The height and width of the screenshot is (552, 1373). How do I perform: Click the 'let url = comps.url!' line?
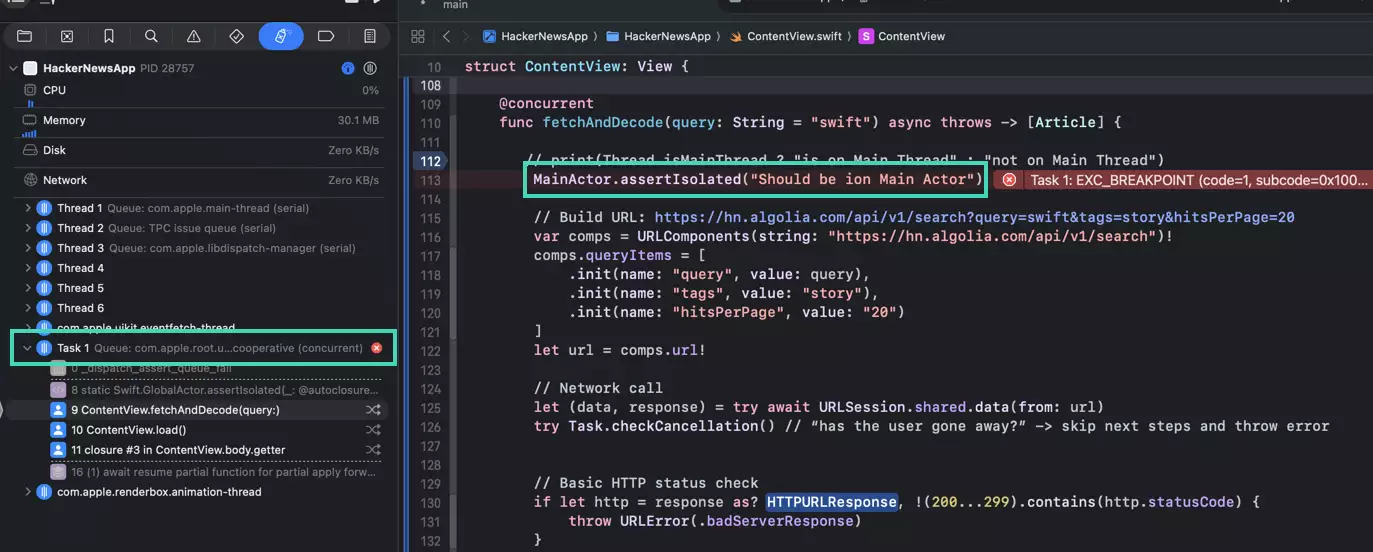[x=619, y=350]
